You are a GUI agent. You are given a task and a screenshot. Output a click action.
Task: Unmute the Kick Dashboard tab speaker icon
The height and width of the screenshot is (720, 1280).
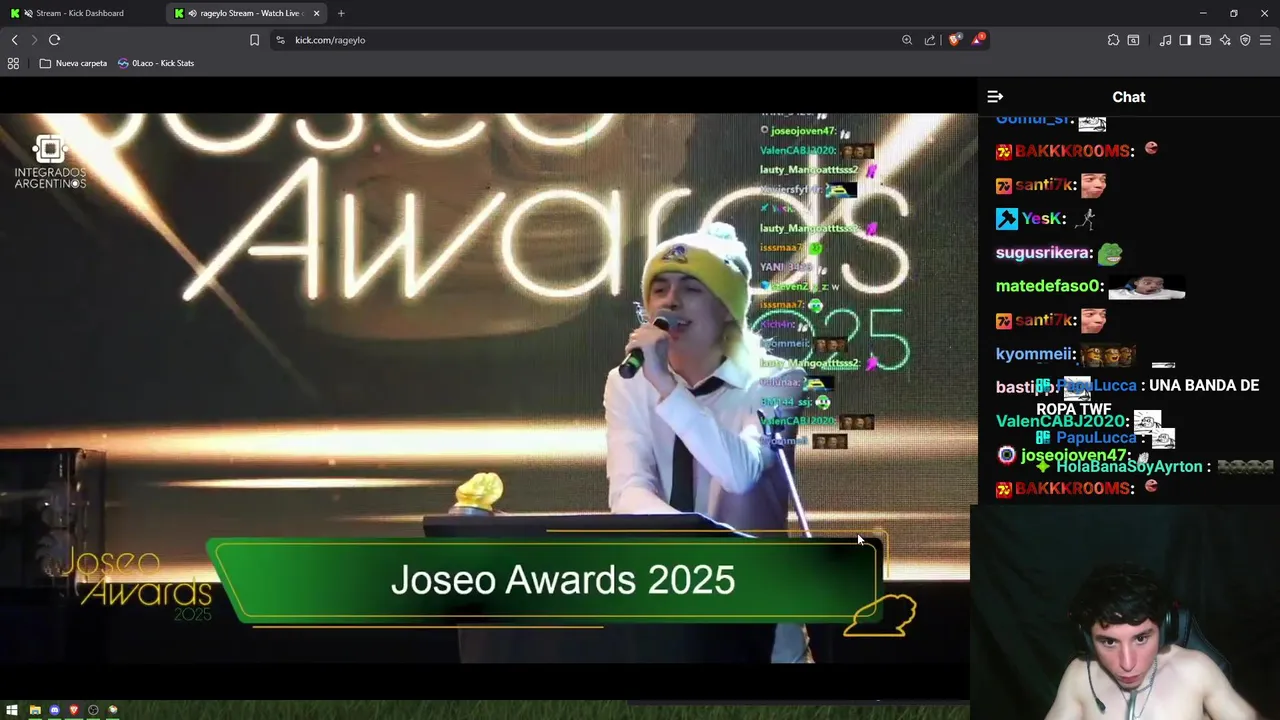click(28, 13)
